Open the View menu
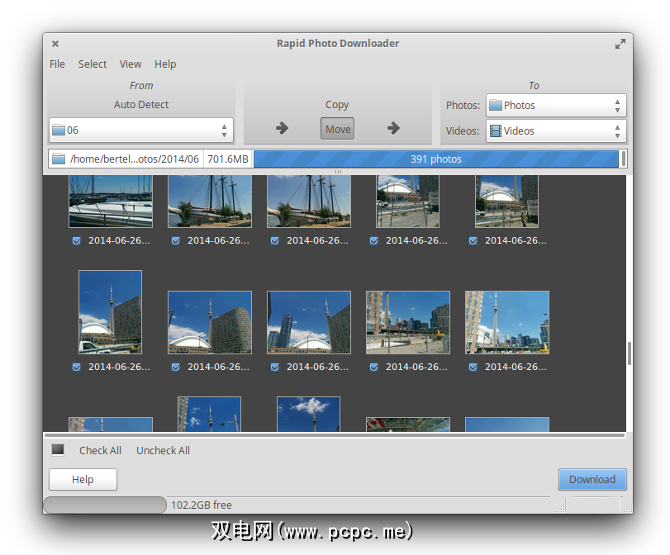670x555 pixels. point(130,64)
